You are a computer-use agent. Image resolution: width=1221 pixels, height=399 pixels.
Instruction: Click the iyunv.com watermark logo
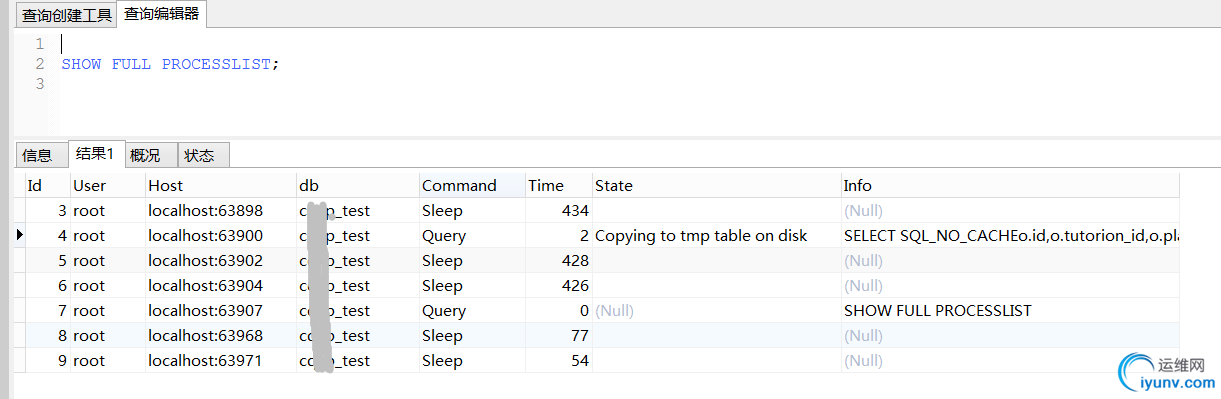(1165, 372)
